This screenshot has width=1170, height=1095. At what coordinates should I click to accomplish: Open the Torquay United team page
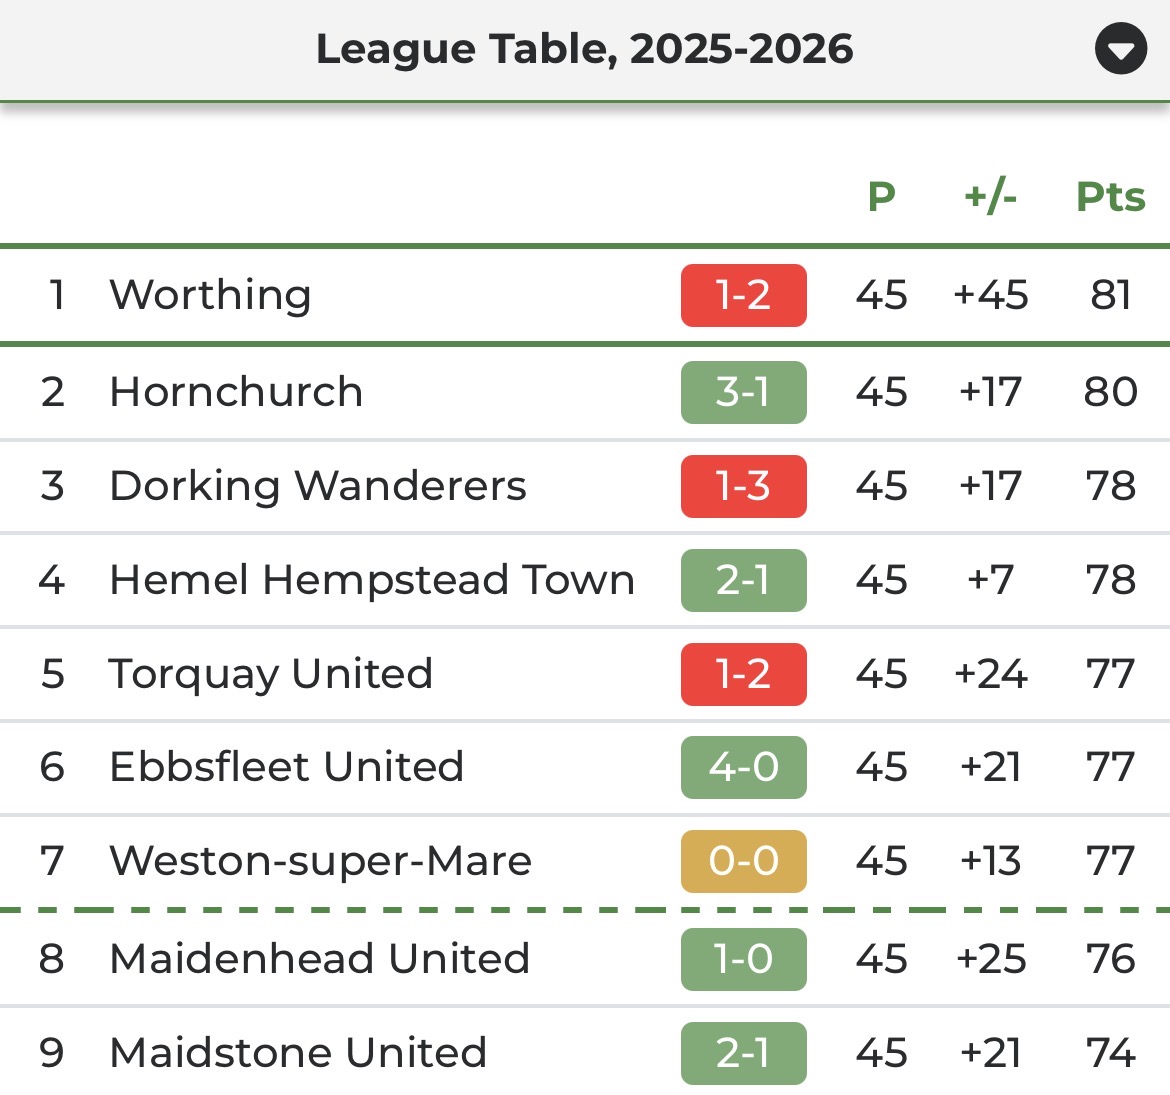[271, 674]
